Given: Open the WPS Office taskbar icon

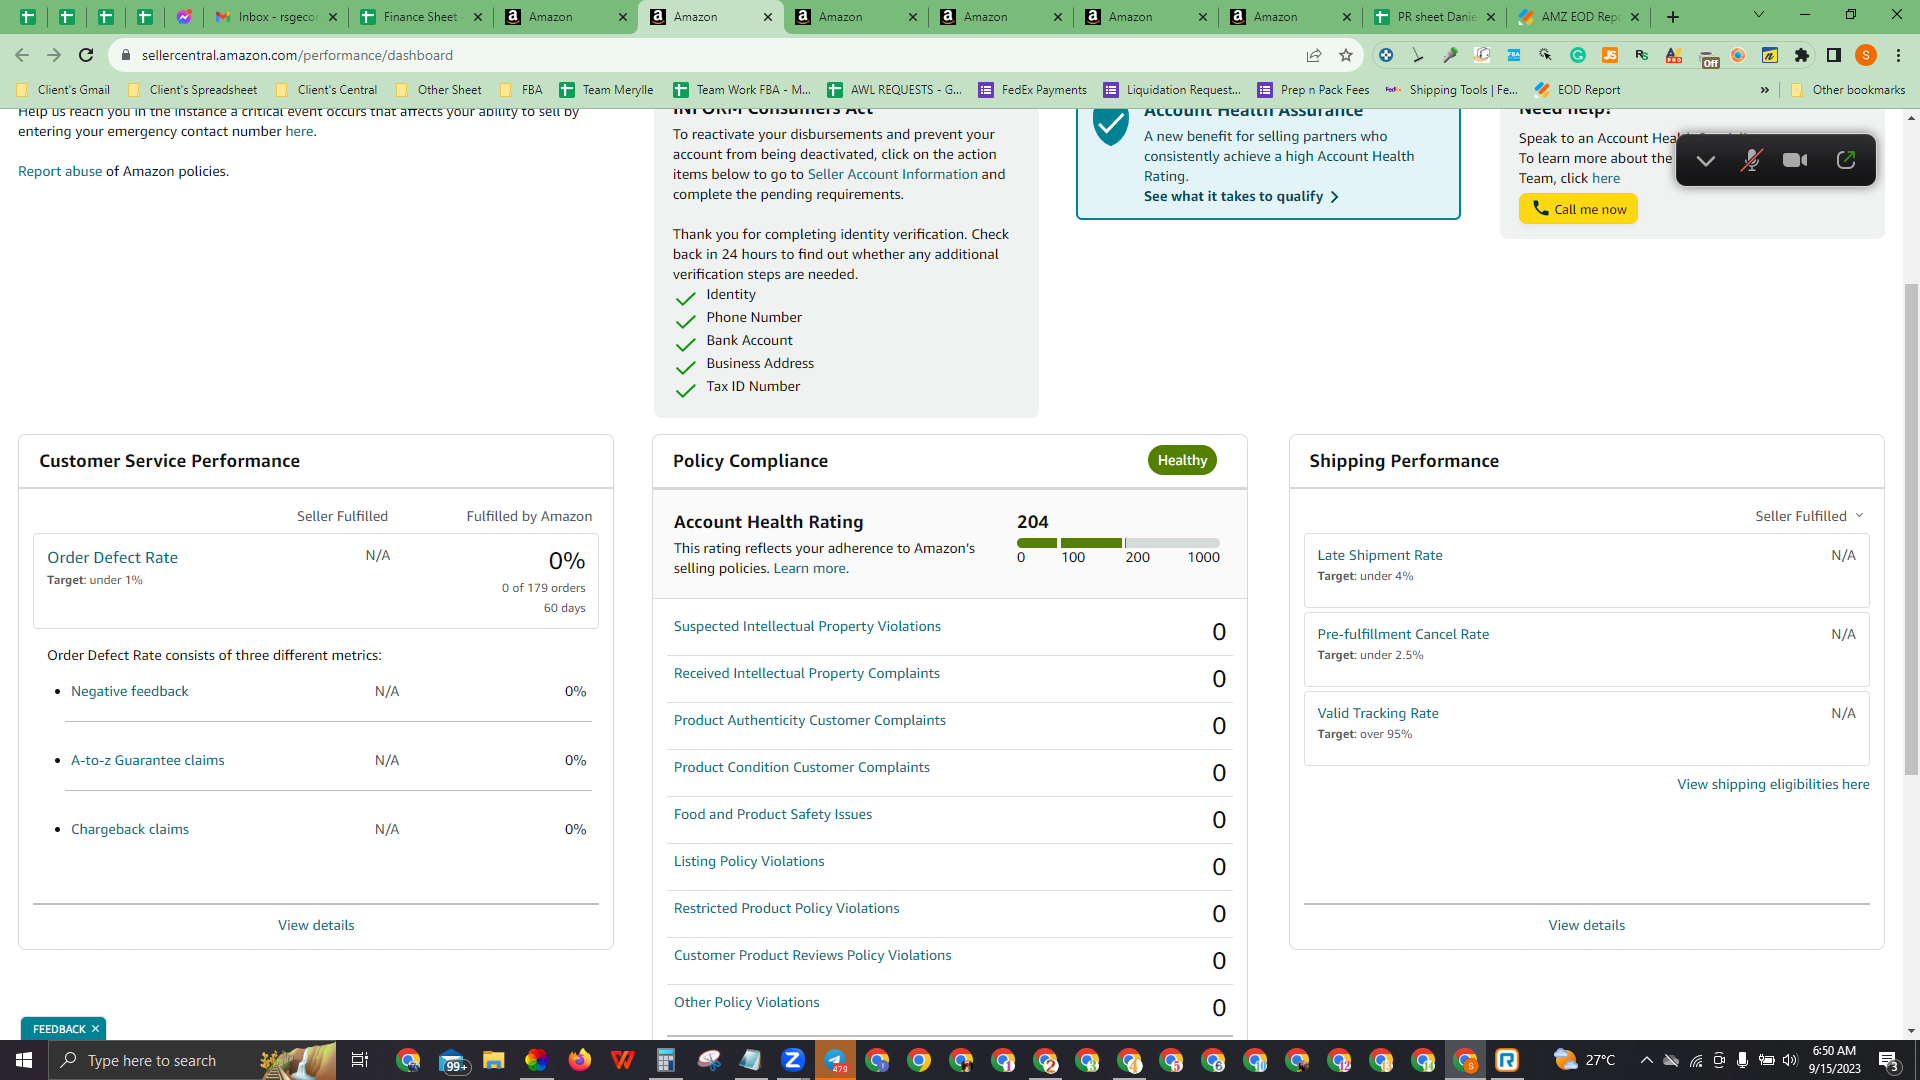Looking at the screenshot, I should (x=623, y=1060).
